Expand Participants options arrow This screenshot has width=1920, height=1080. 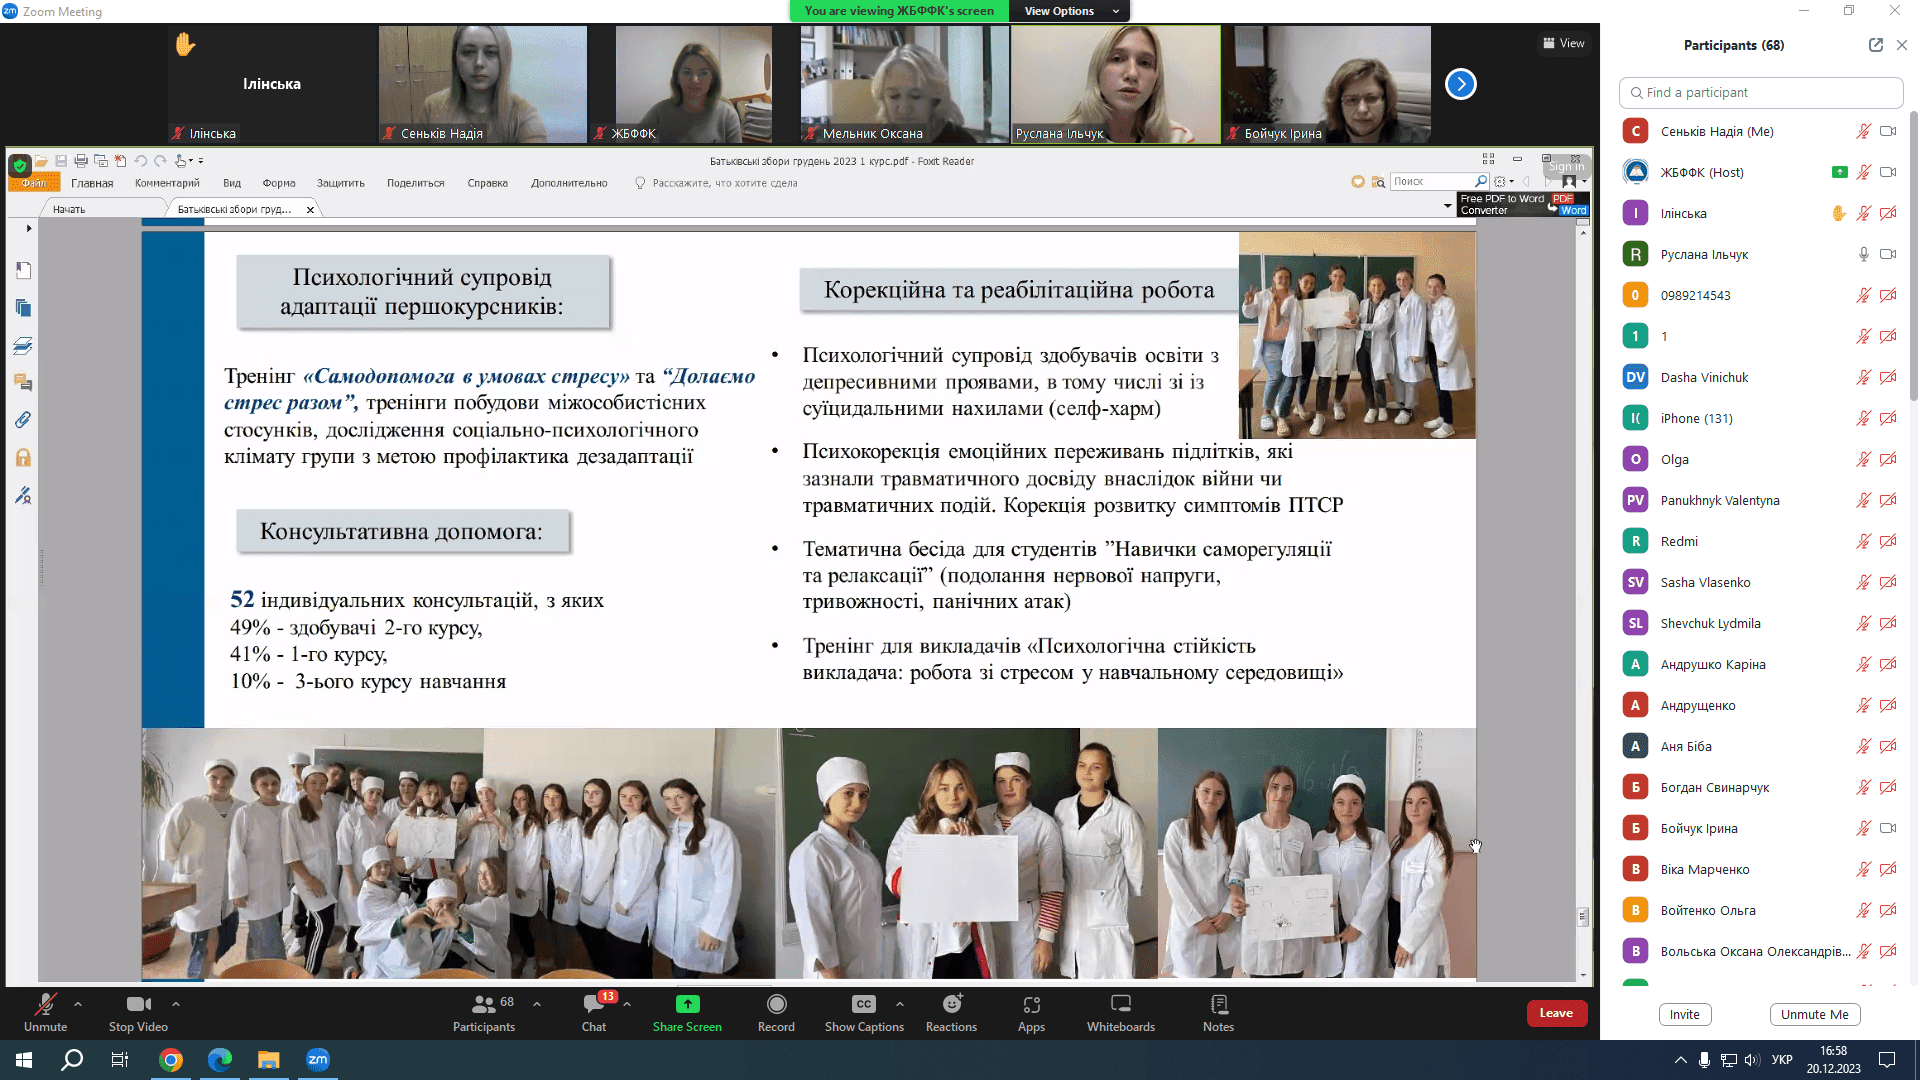click(x=537, y=1003)
